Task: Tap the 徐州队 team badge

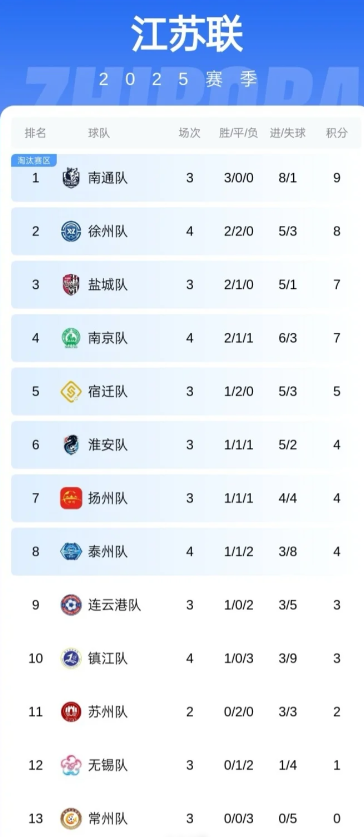Action: [x=71, y=231]
